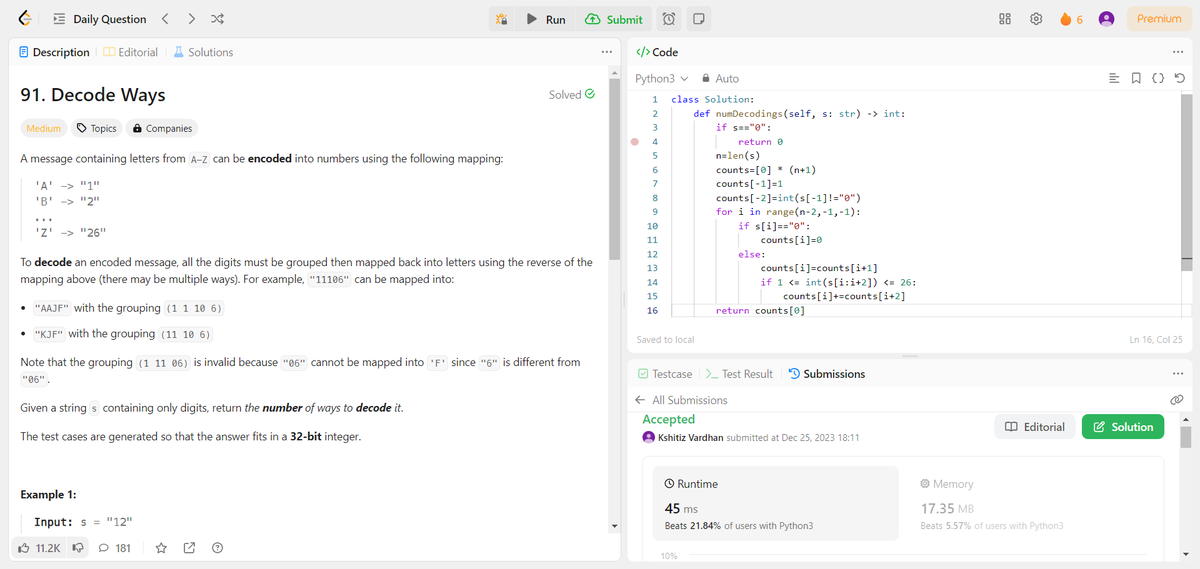Click the debugger icon beside Run
The image size is (1200, 569).
click(504, 19)
